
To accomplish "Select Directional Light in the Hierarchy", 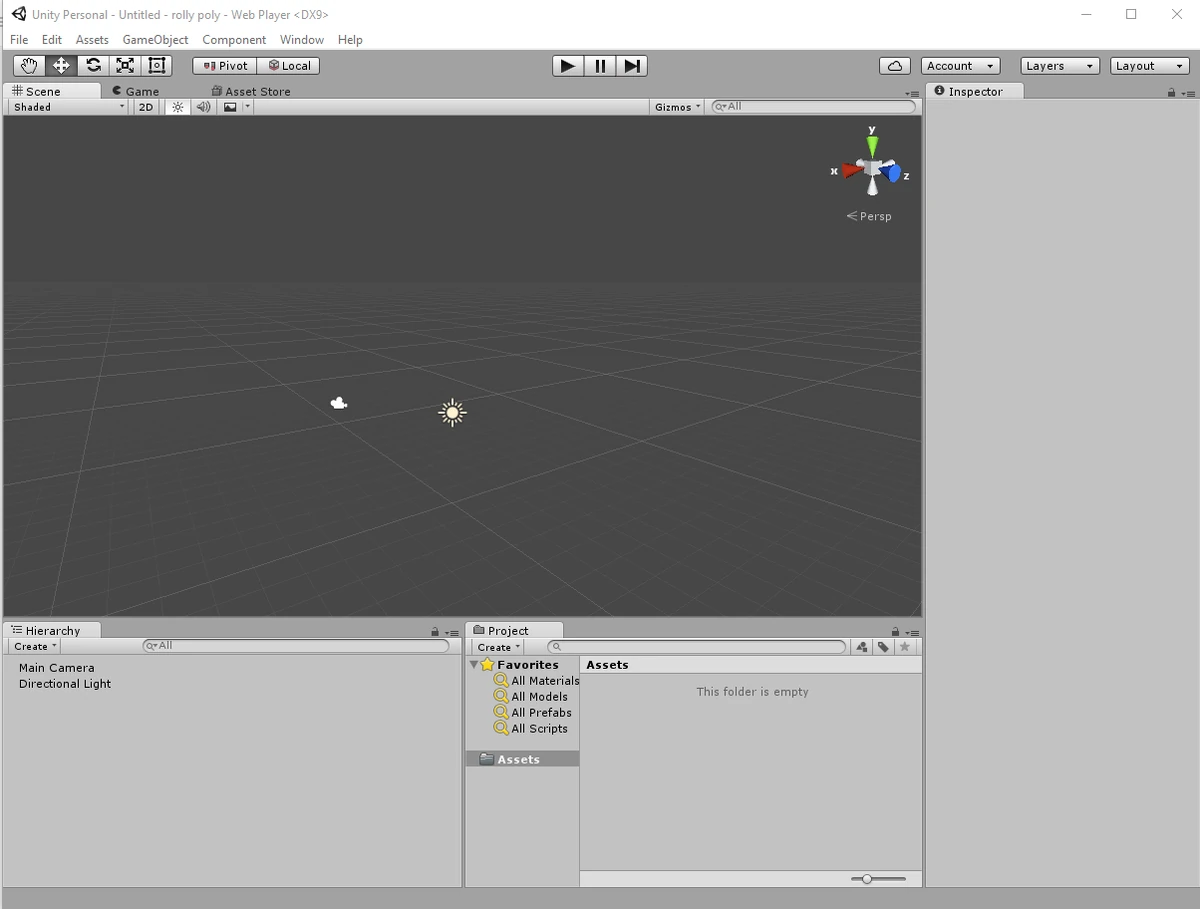I will [64, 684].
